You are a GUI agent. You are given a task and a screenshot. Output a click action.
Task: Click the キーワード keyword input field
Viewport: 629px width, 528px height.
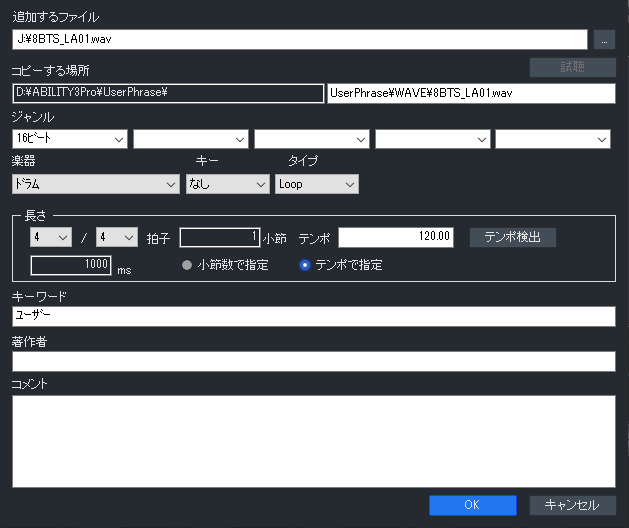[x=313, y=316]
